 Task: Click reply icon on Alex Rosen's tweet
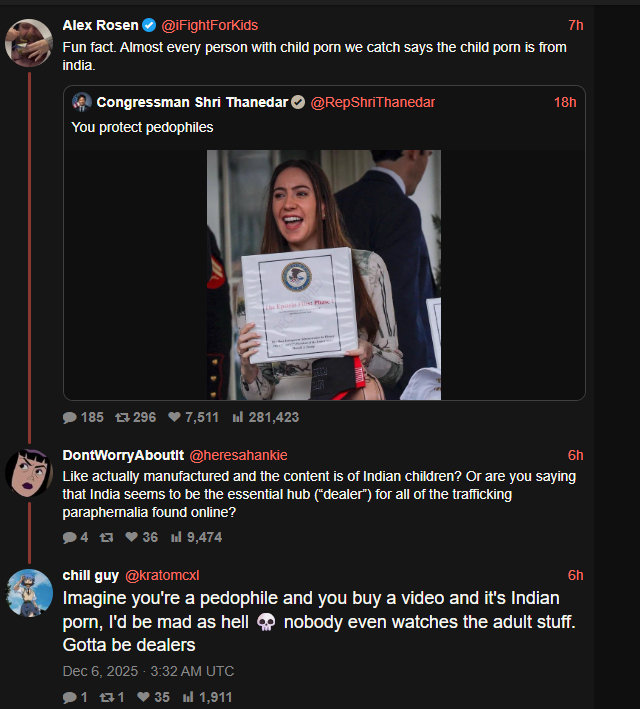(x=70, y=417)
